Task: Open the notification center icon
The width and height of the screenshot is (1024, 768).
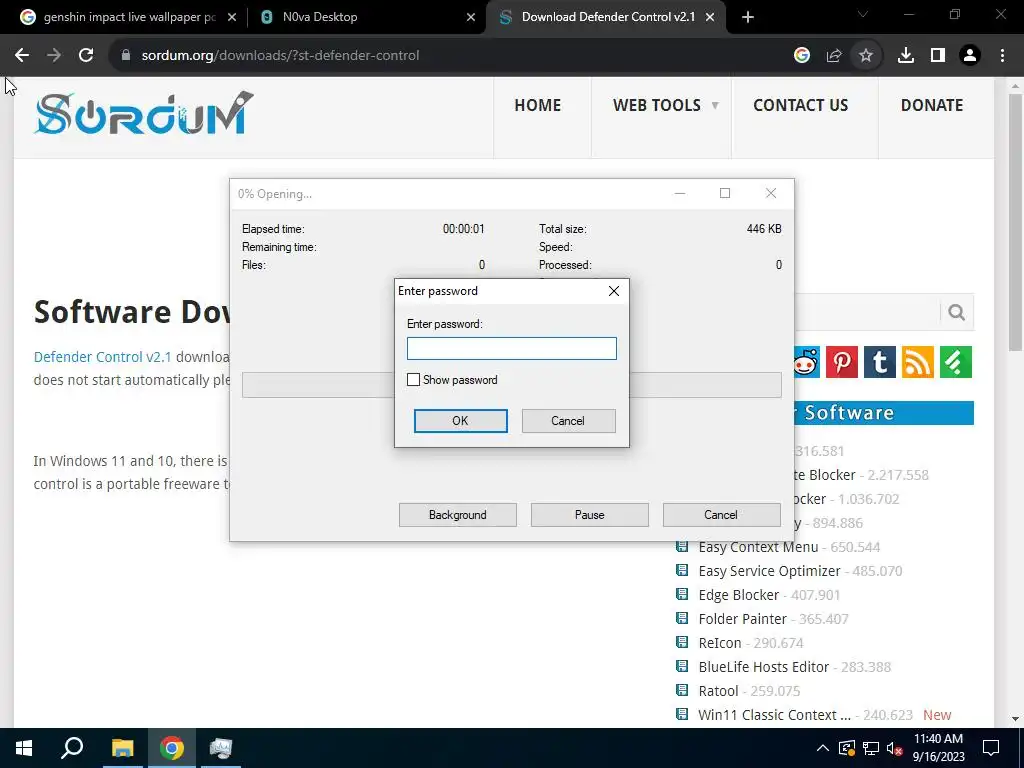Action: pyautogui.click(x=991, y=748)
